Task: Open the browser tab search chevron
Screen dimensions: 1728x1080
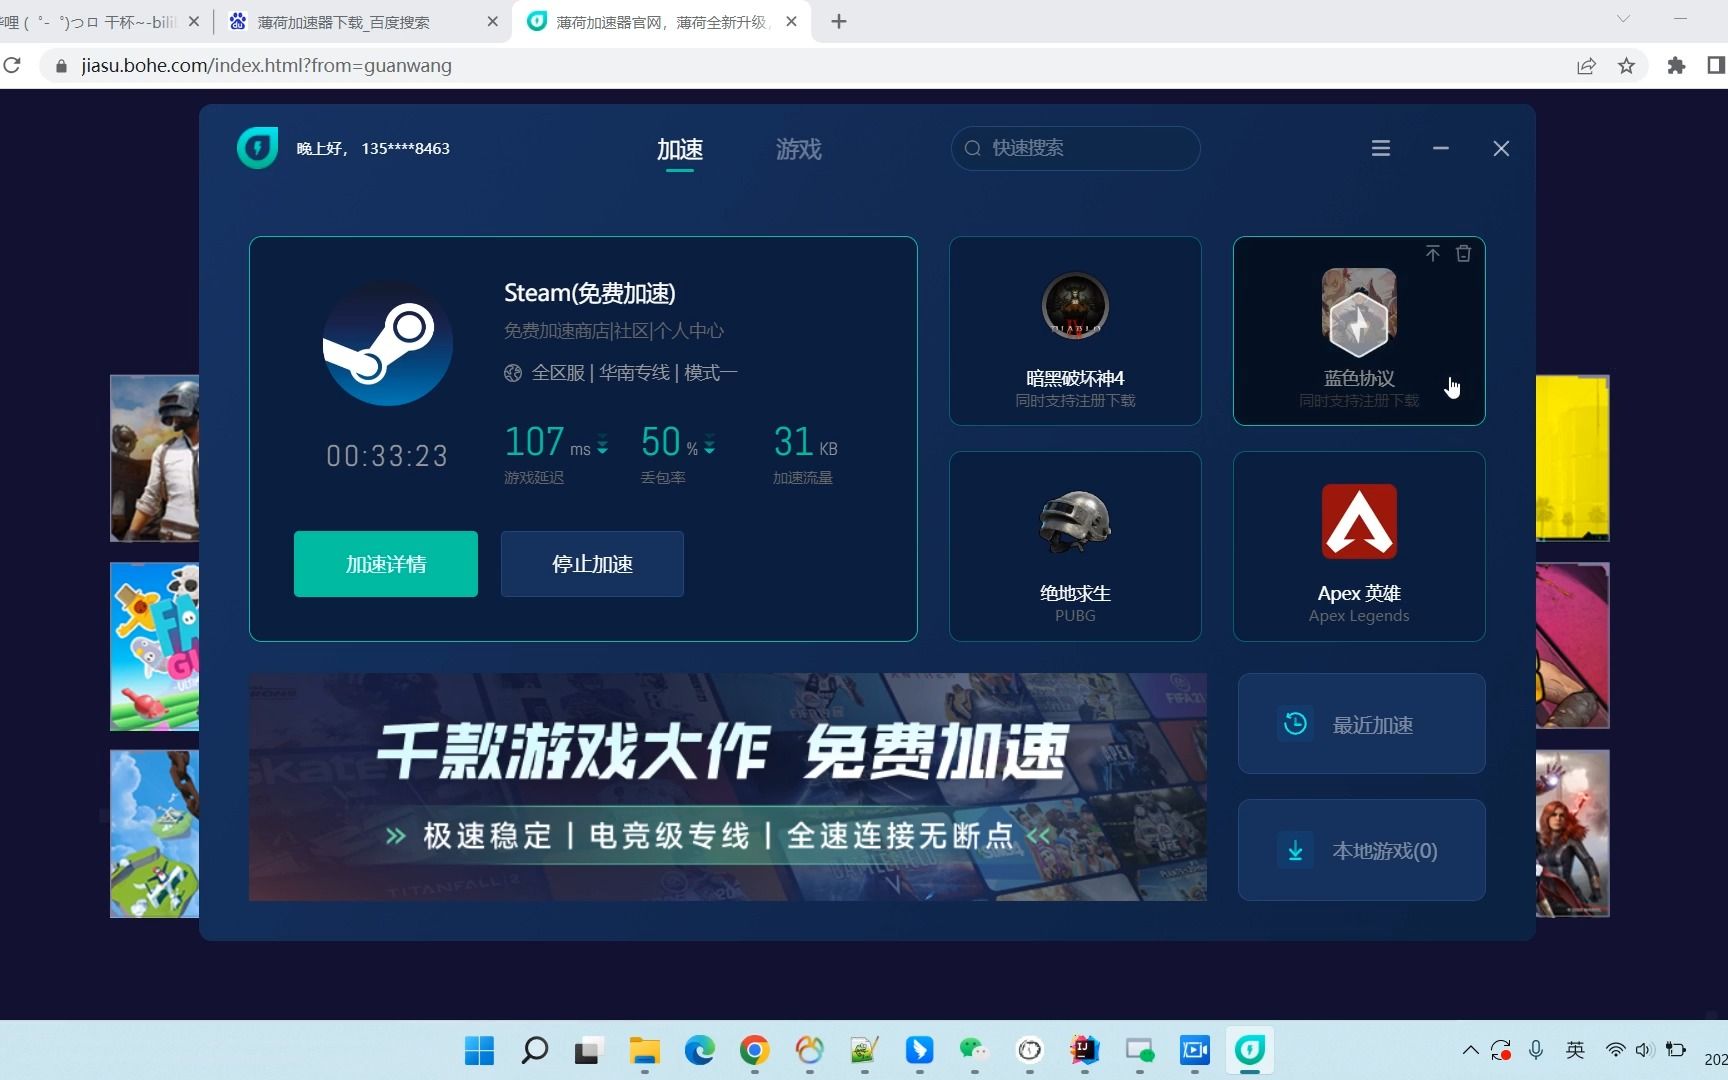Action: 1623,19
